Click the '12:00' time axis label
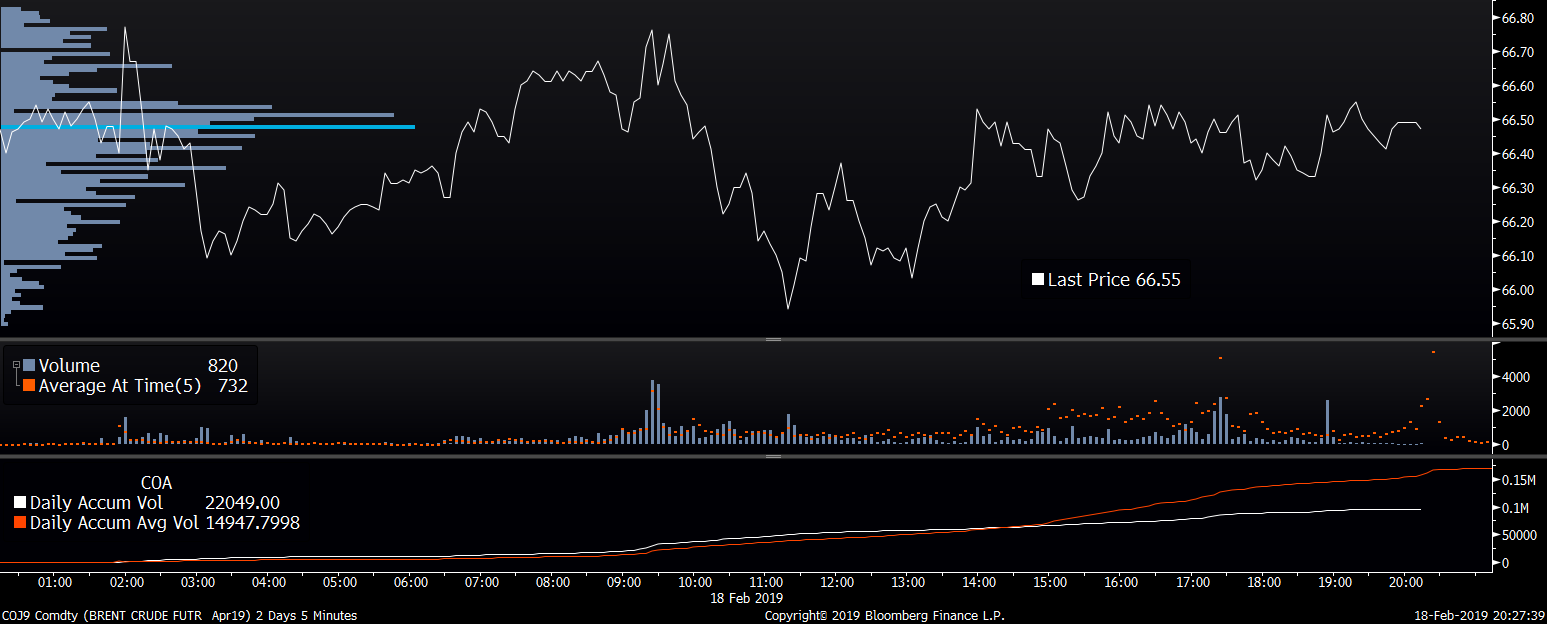 (x=837, y=582)
